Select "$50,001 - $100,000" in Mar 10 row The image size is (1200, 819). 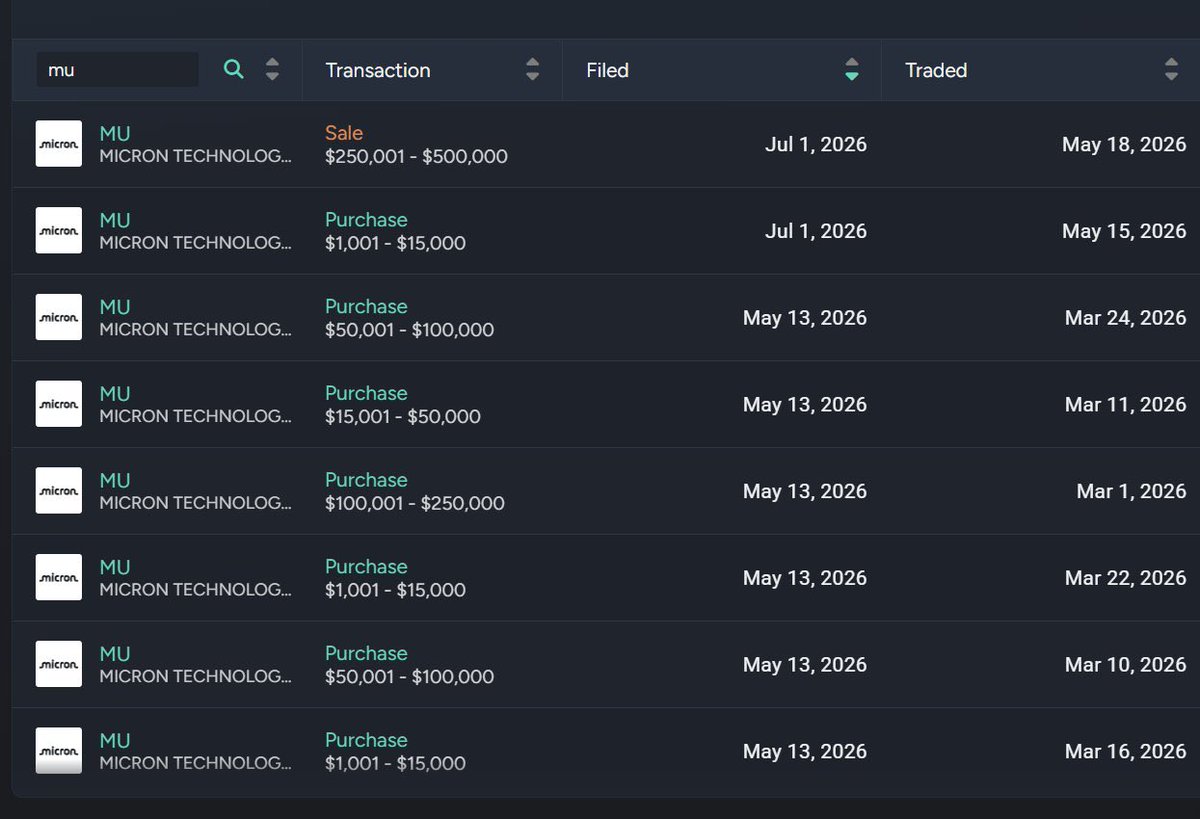point(409,677)
